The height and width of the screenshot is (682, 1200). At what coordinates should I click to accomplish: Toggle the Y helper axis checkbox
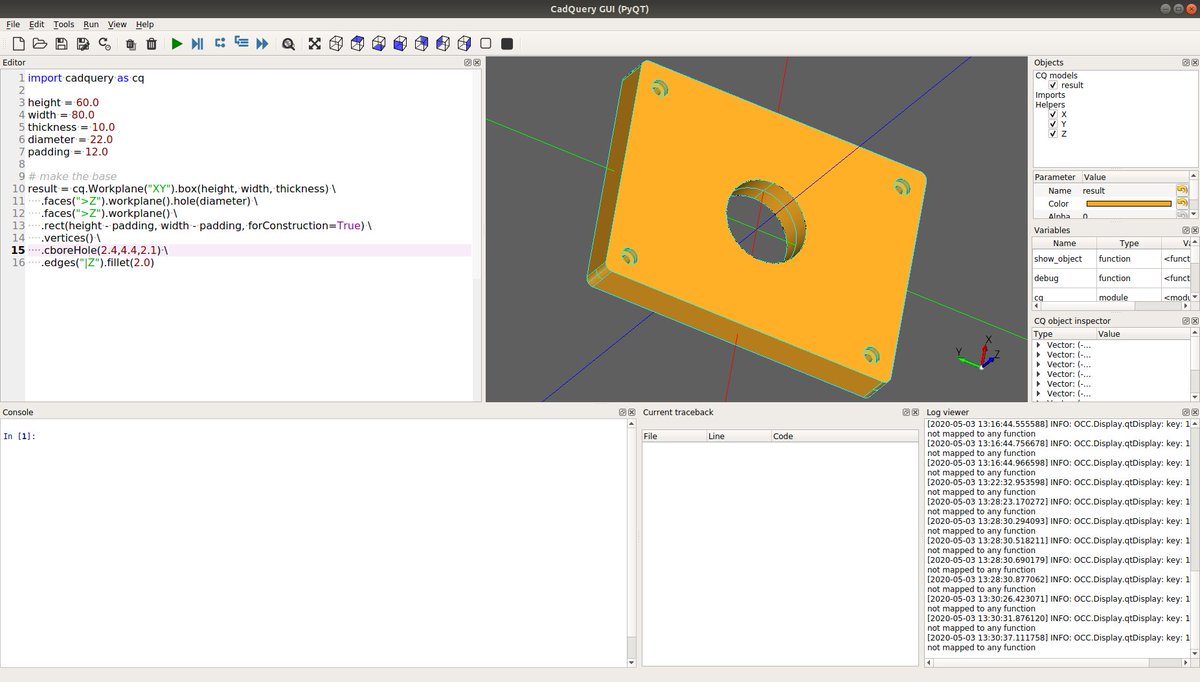[x=1053, y=124]
